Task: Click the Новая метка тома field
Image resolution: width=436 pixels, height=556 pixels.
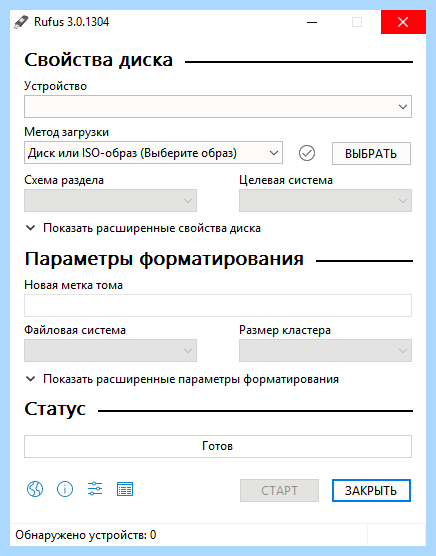Action: (x=218, y=305)
